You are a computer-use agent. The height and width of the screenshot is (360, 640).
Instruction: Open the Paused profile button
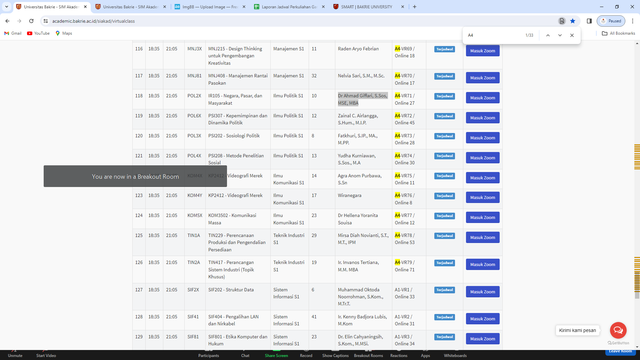pyautogui.click(x=611, y=21)
